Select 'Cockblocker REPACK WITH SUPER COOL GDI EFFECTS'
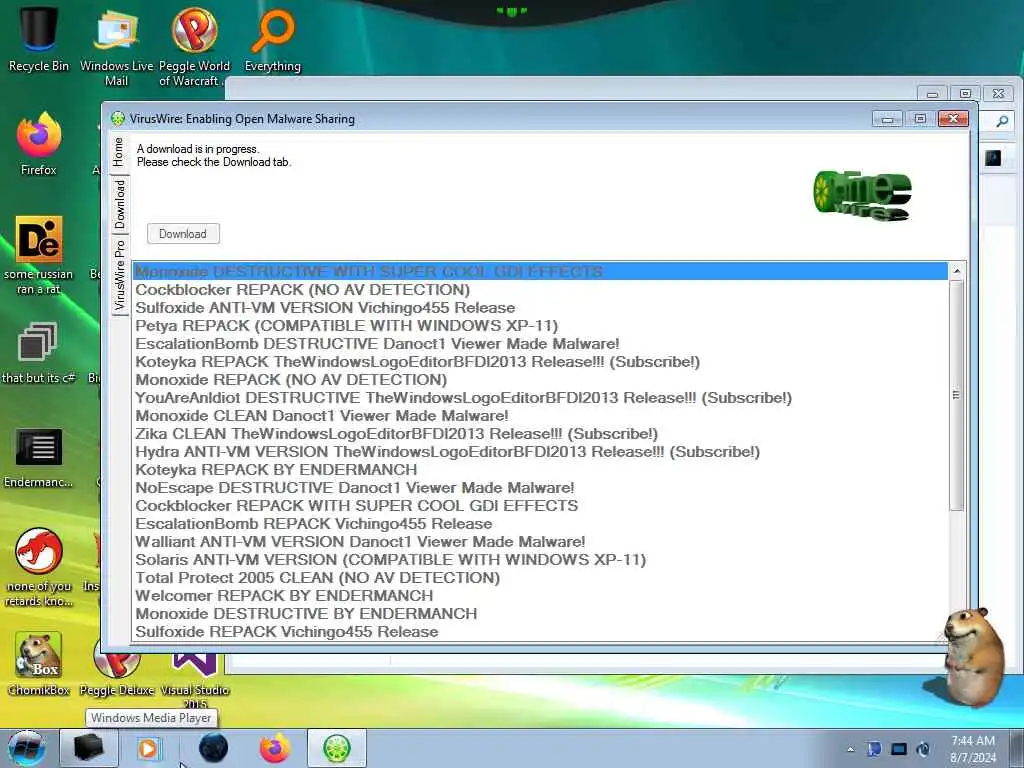The width and height of the screenshot is (1024, 768). click(x=539, y=505)
